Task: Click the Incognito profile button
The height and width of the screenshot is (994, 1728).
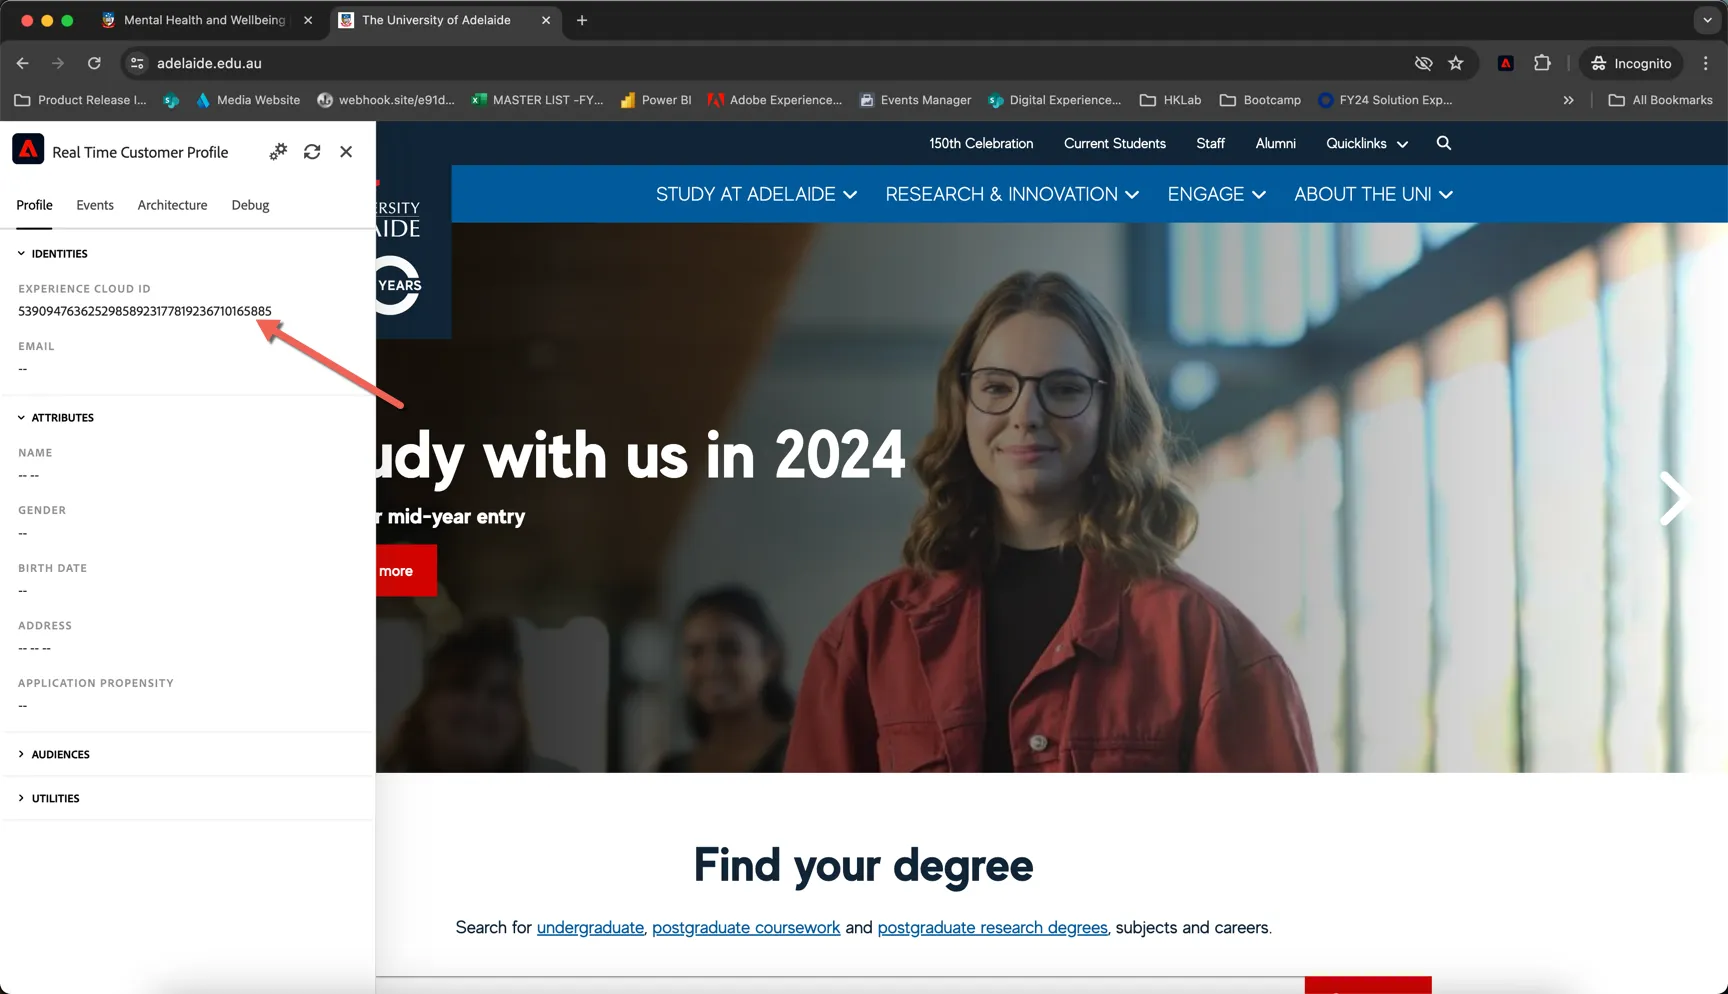Action: (x=1631, y=63)
